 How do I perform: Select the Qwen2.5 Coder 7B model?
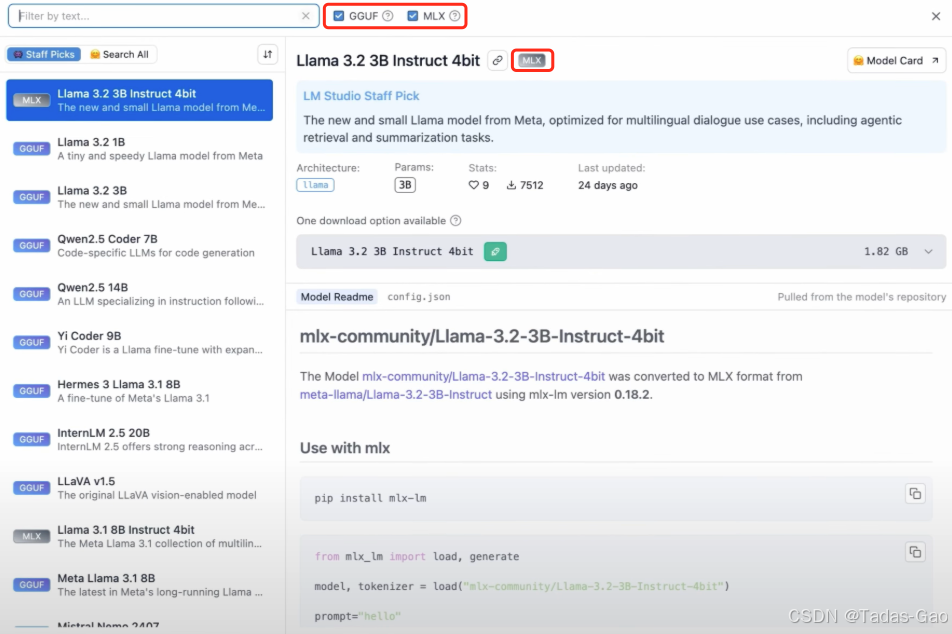140,246
